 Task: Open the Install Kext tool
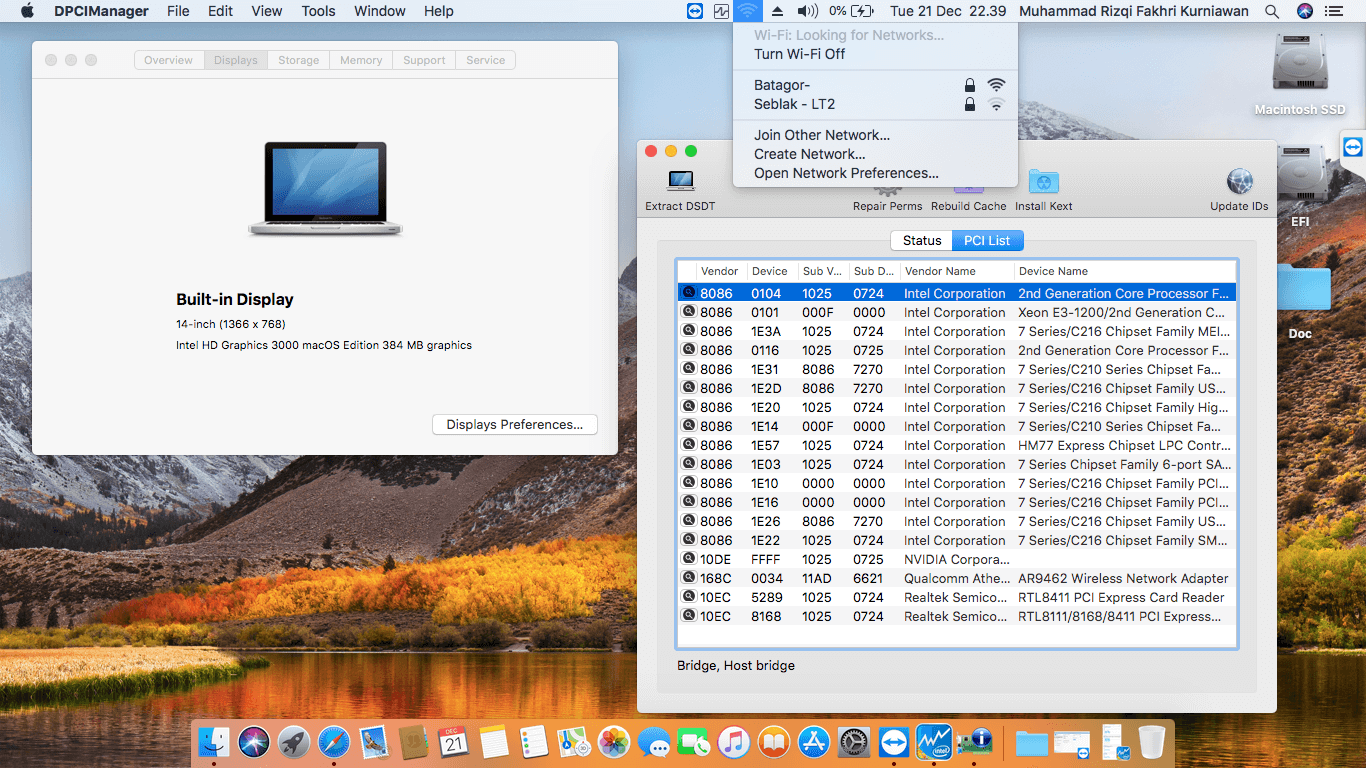click(x=1043, y=185)
